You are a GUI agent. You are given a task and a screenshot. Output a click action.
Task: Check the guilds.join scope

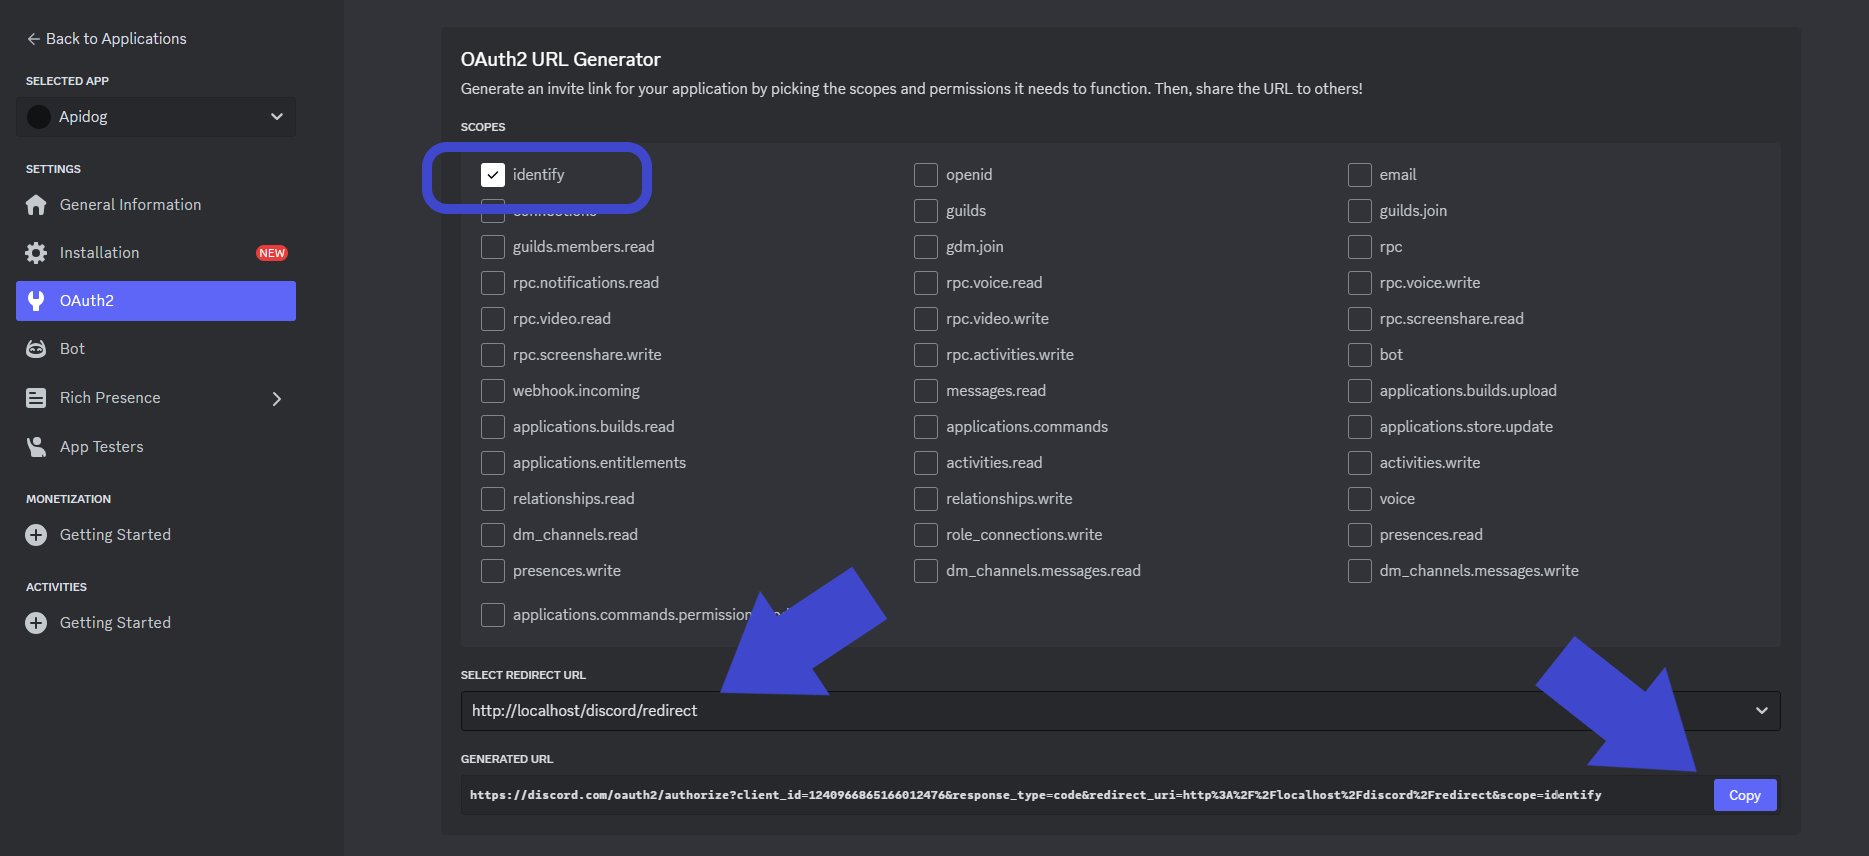click(x=1360, y=211)
